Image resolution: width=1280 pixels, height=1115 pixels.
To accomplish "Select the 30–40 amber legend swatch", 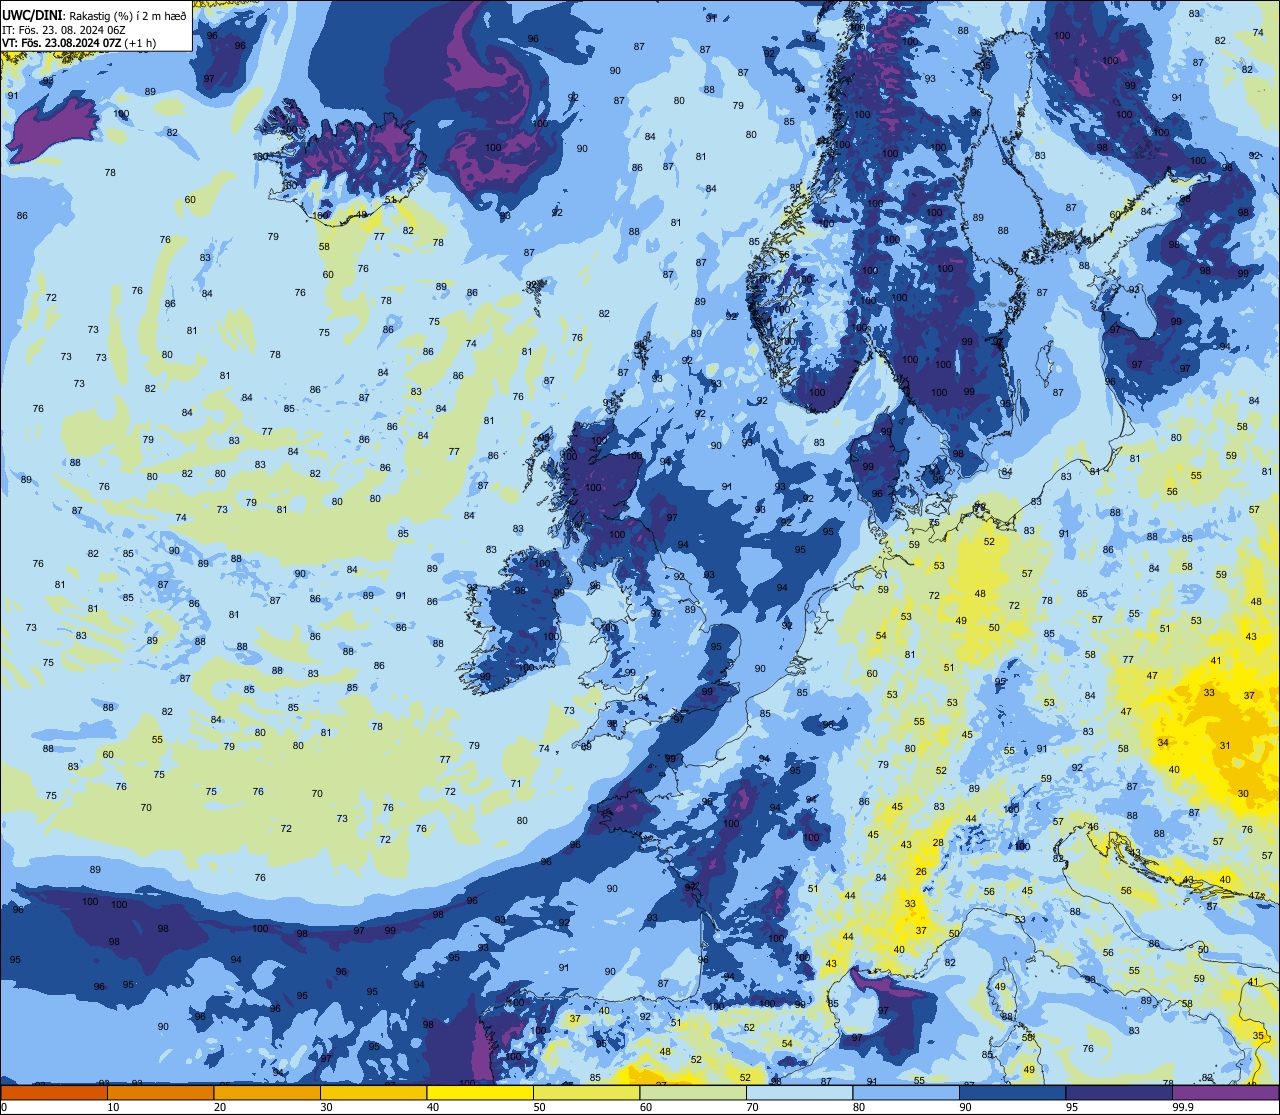I will [373, 1092].
